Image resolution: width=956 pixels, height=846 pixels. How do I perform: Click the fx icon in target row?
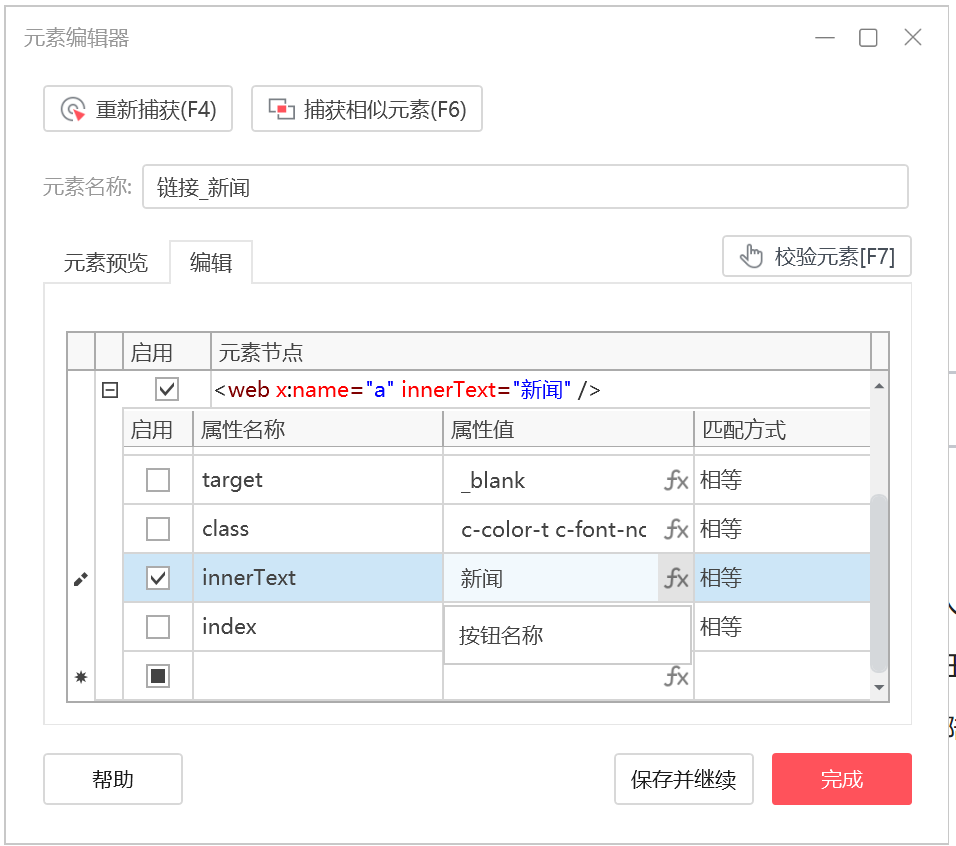676,480
